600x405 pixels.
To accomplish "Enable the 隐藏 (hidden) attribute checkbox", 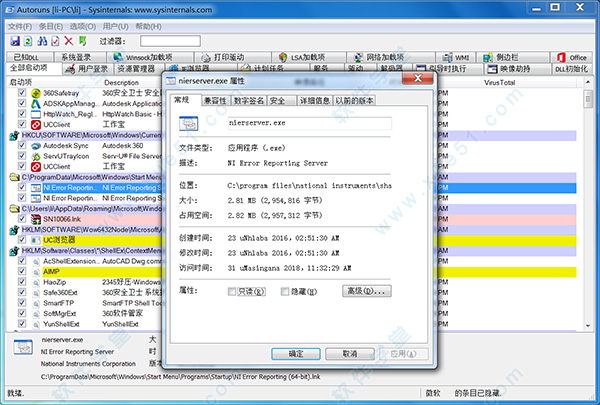I will [x=285, y=292].
